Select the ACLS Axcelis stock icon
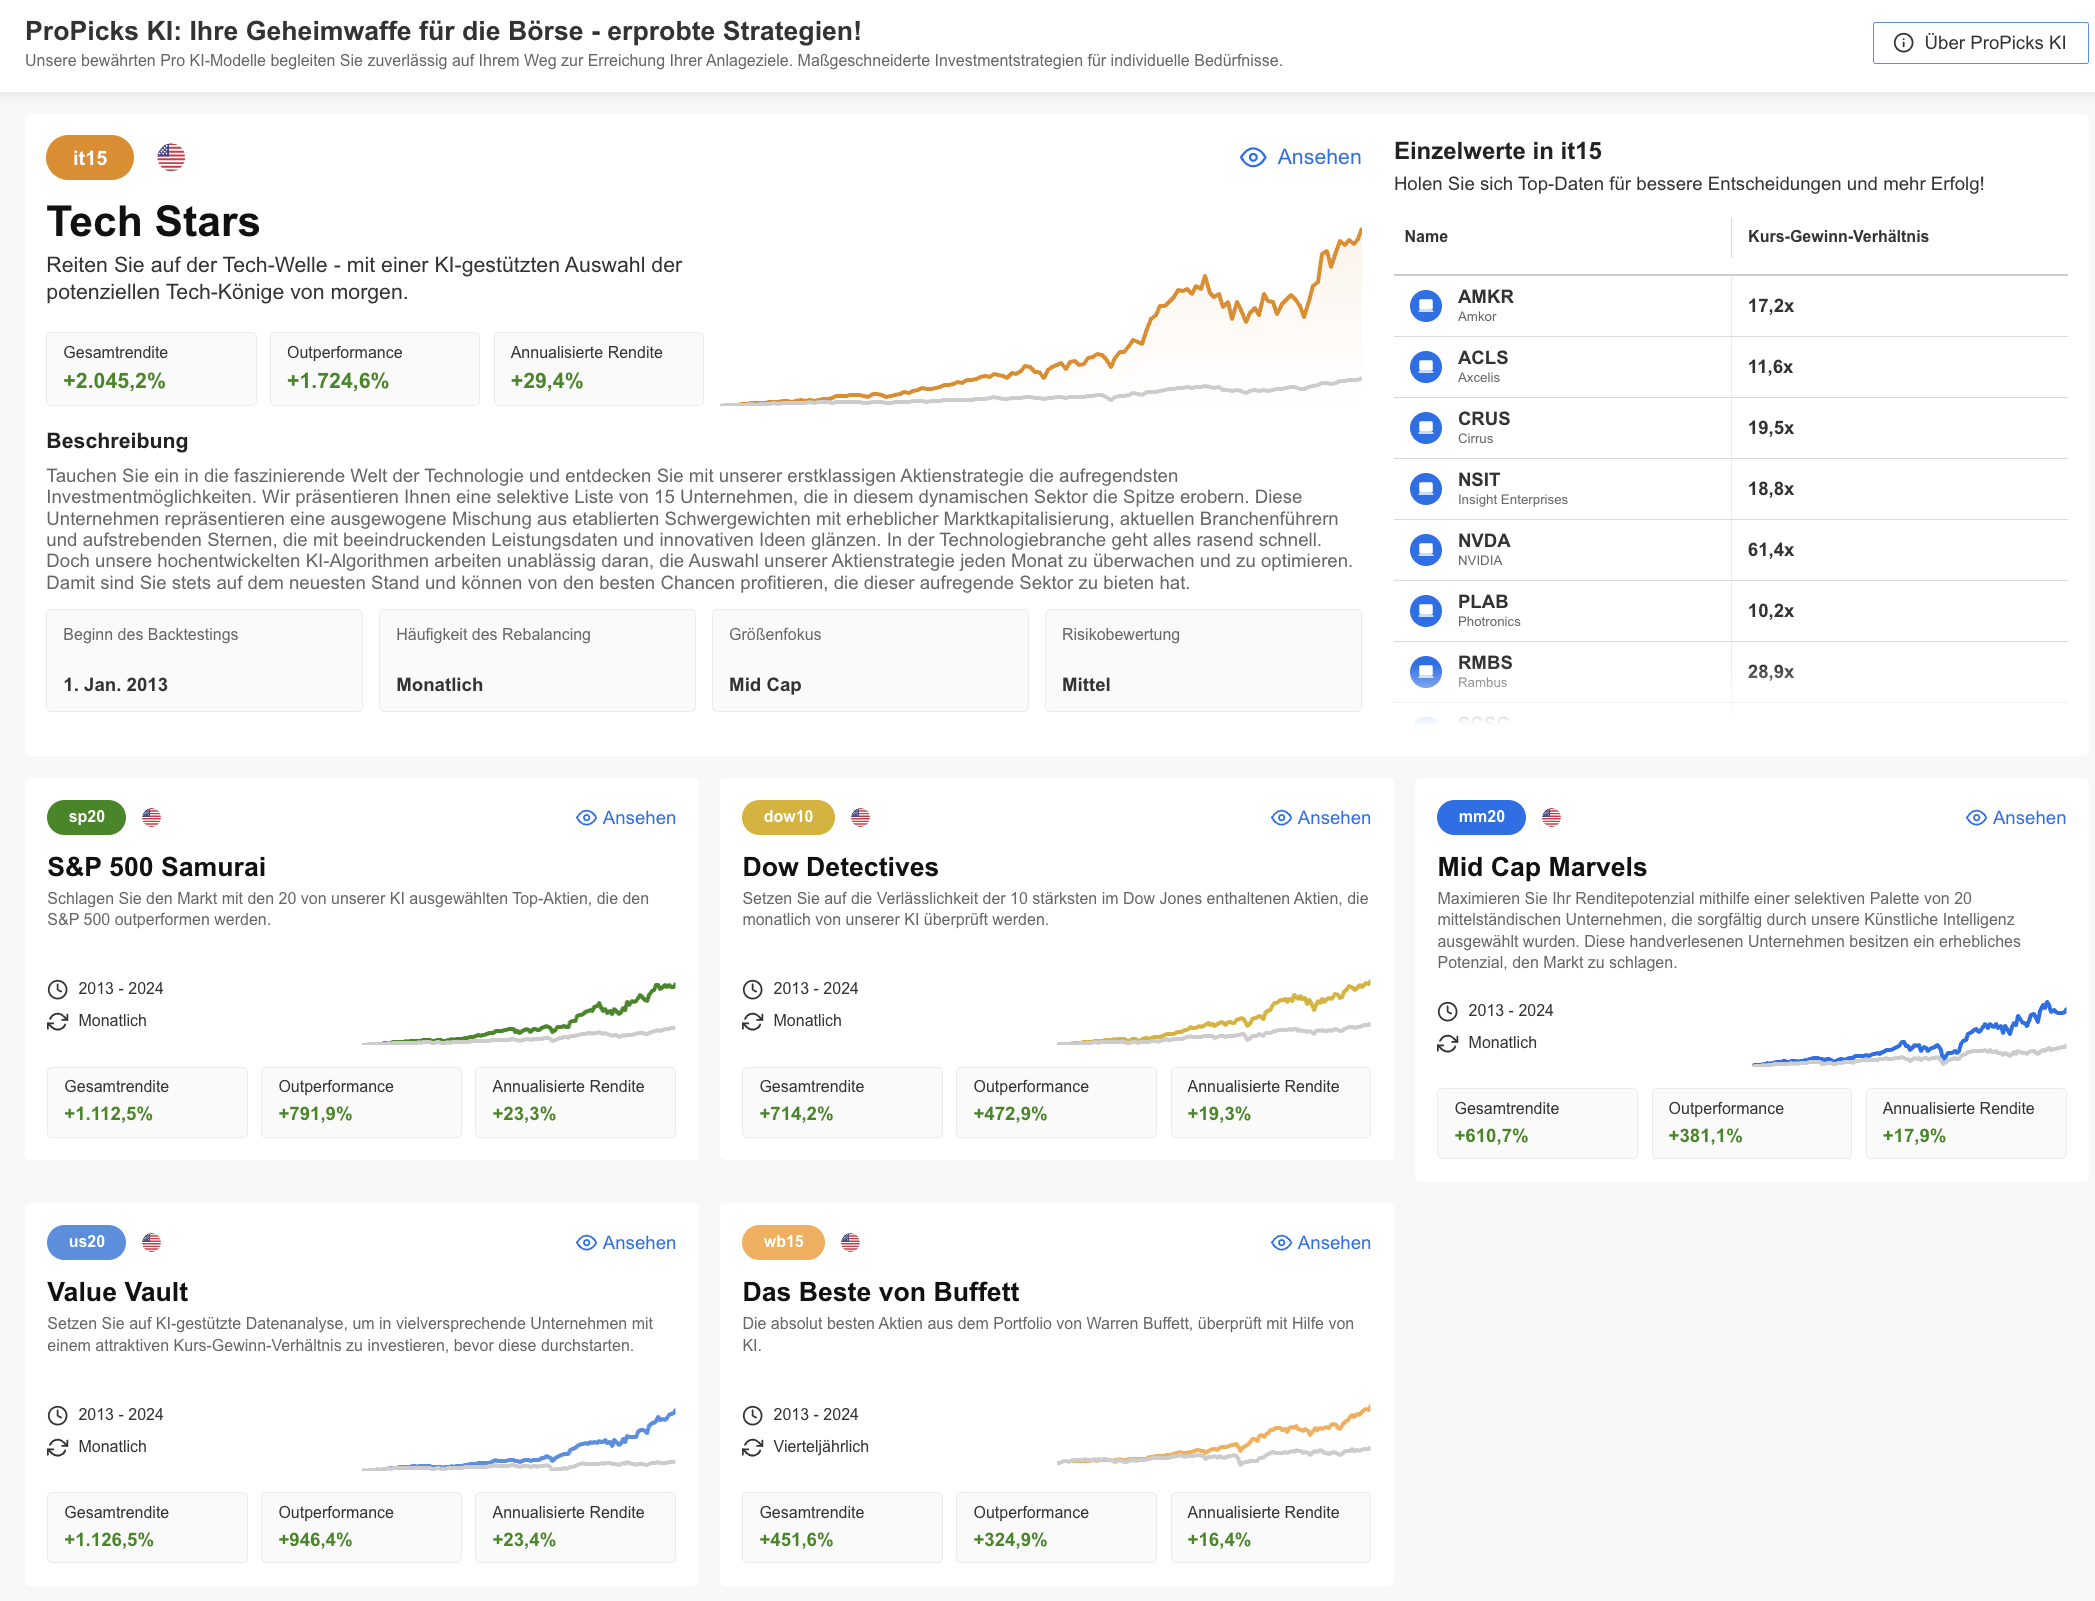Viewport: 2095px width, 1601px height. (1425, 366)
